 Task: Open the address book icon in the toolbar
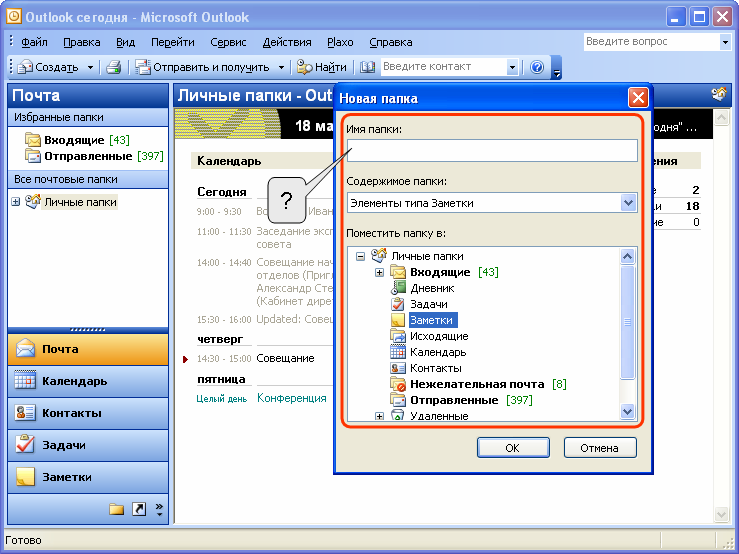click(367, 67)
